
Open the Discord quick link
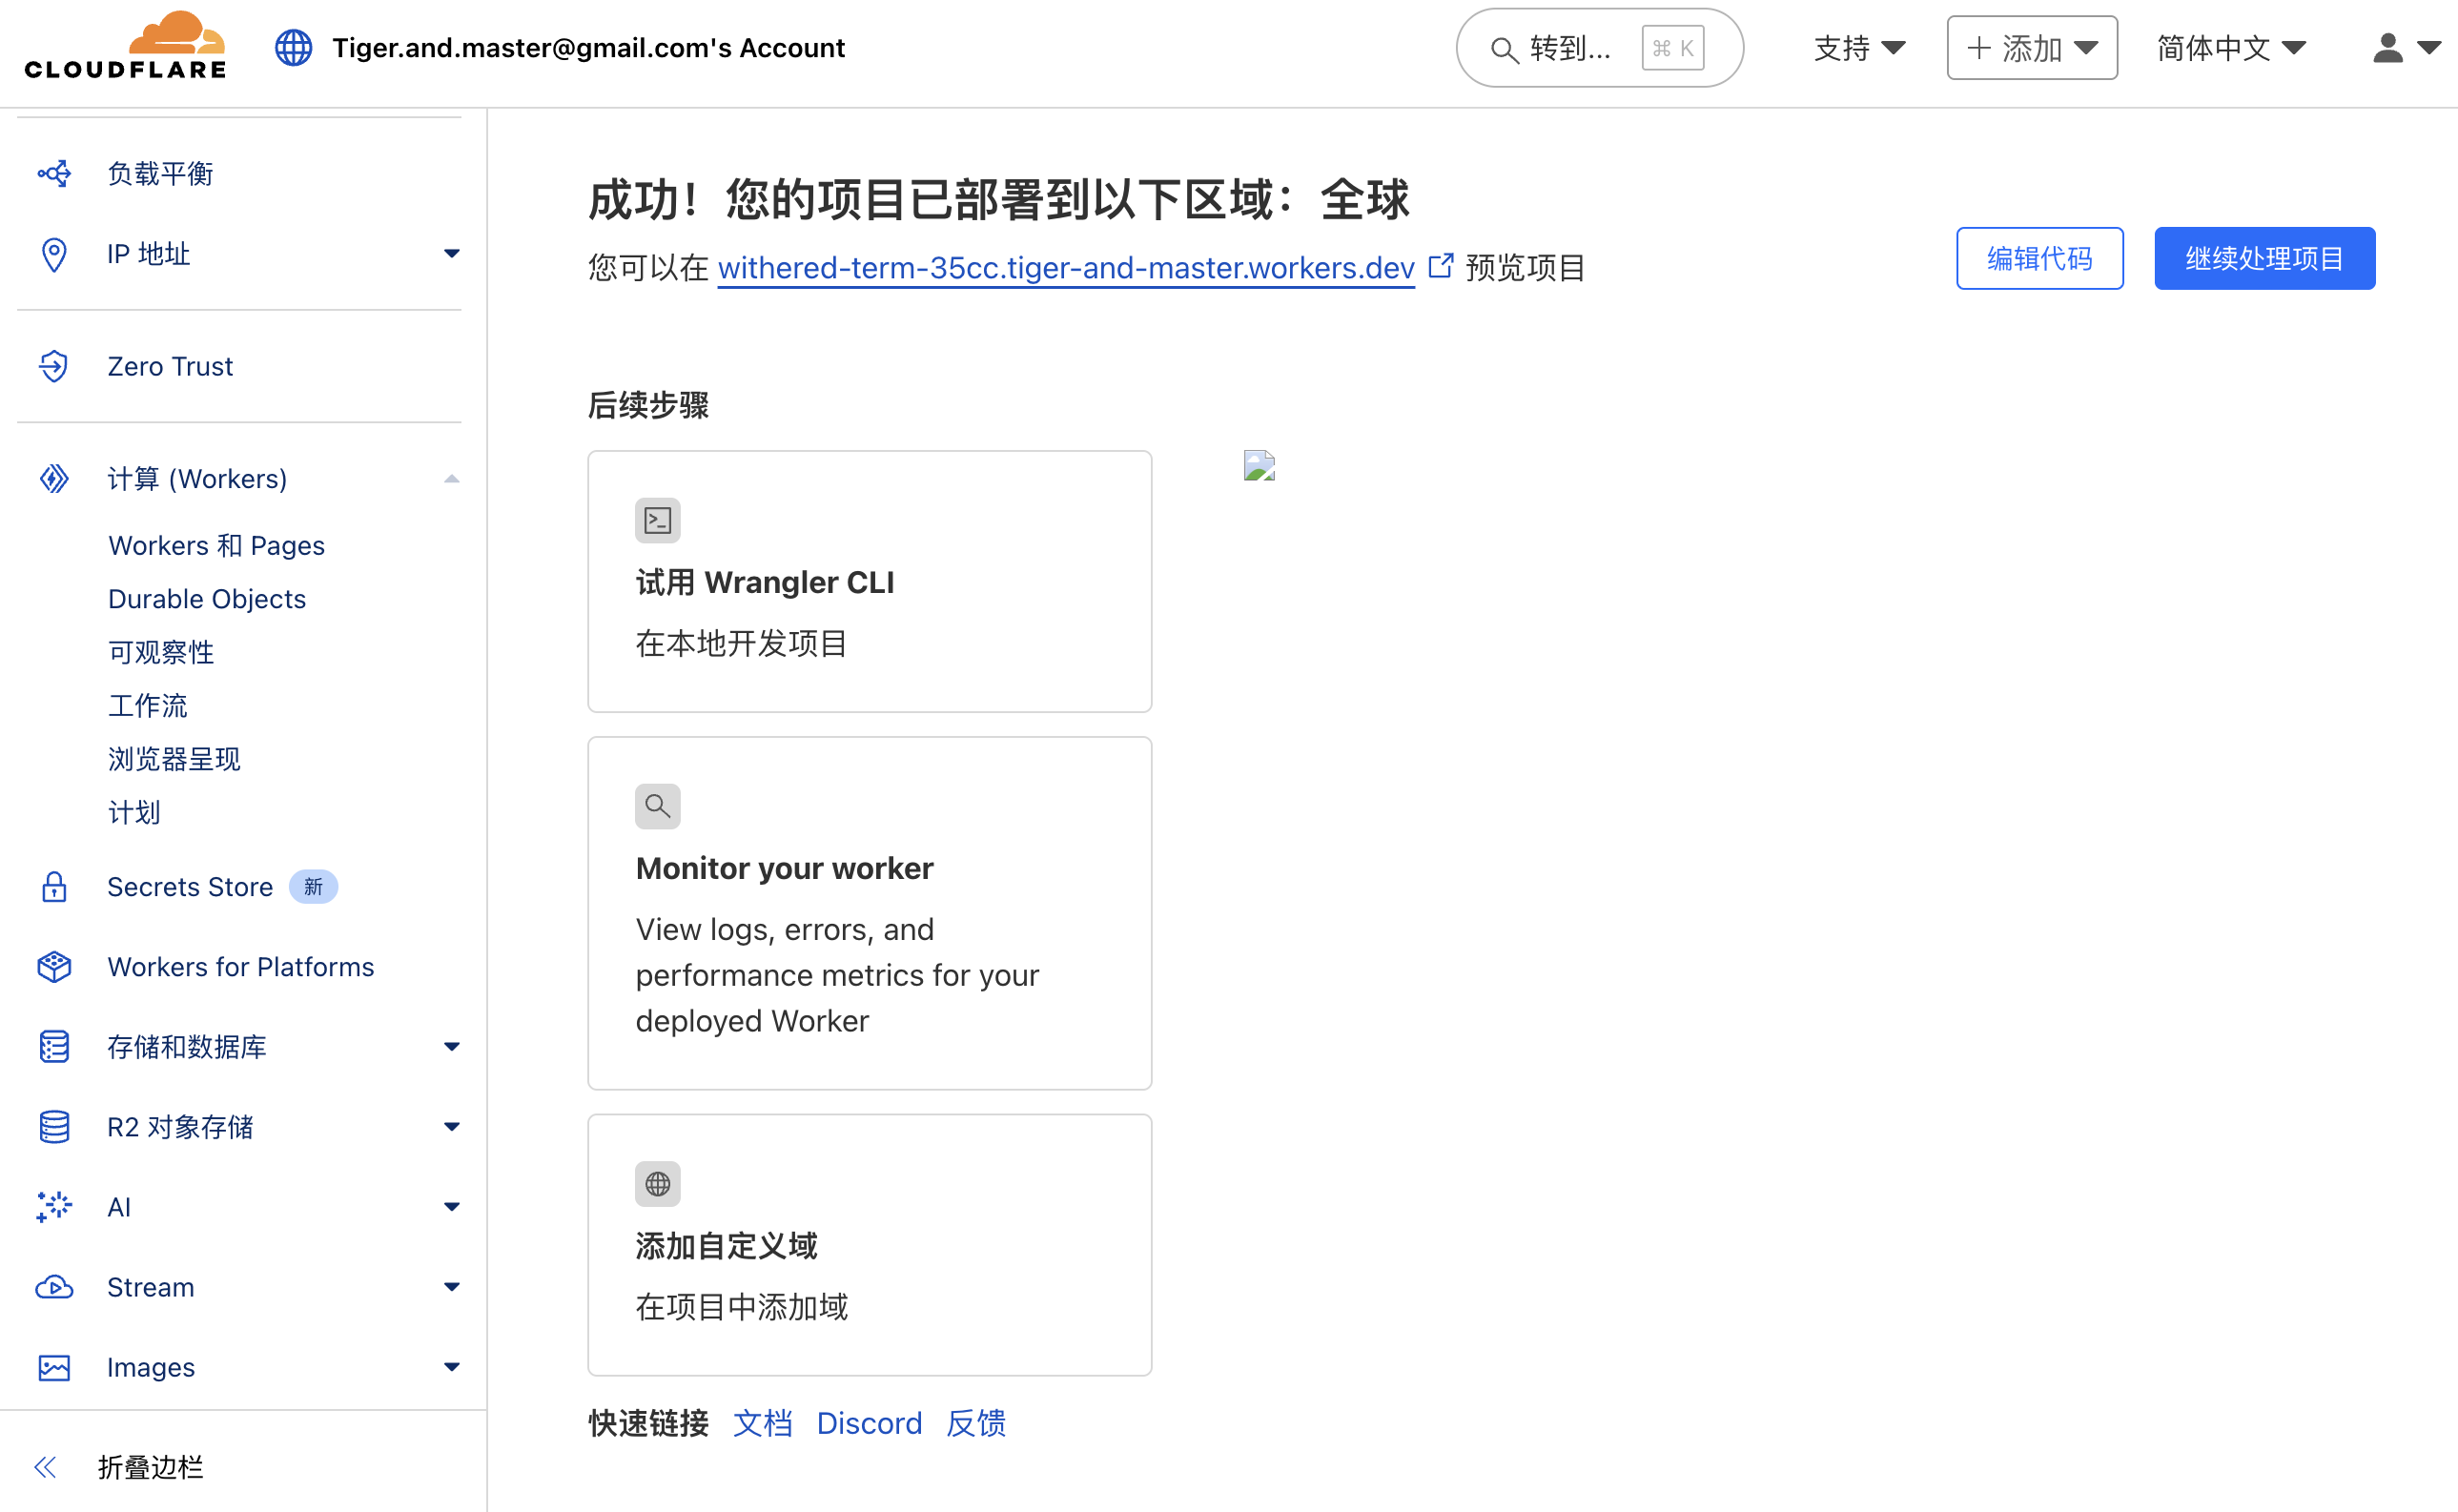click(x=869, y=1423)
